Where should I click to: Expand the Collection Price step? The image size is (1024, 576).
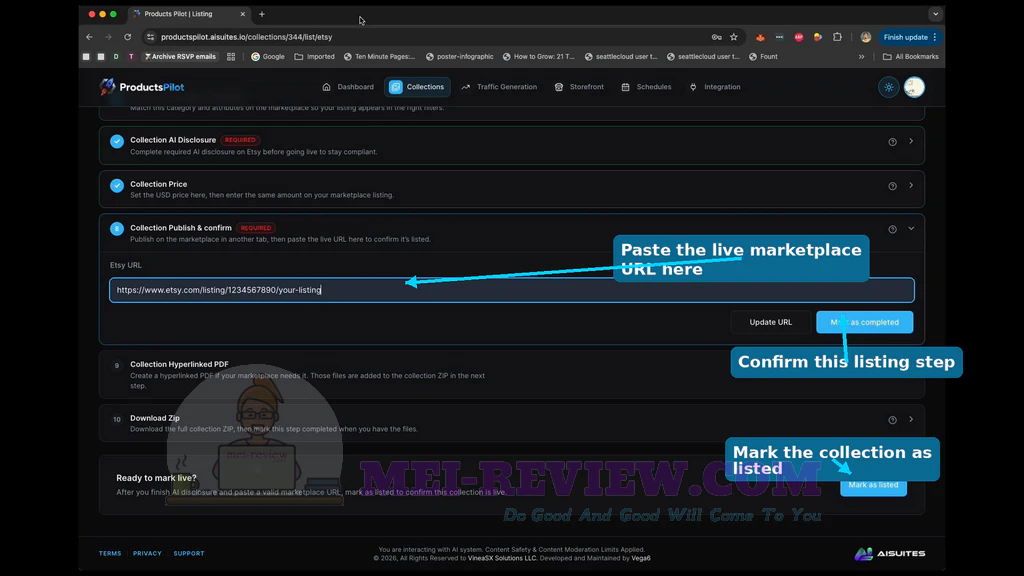coord(911,185)
